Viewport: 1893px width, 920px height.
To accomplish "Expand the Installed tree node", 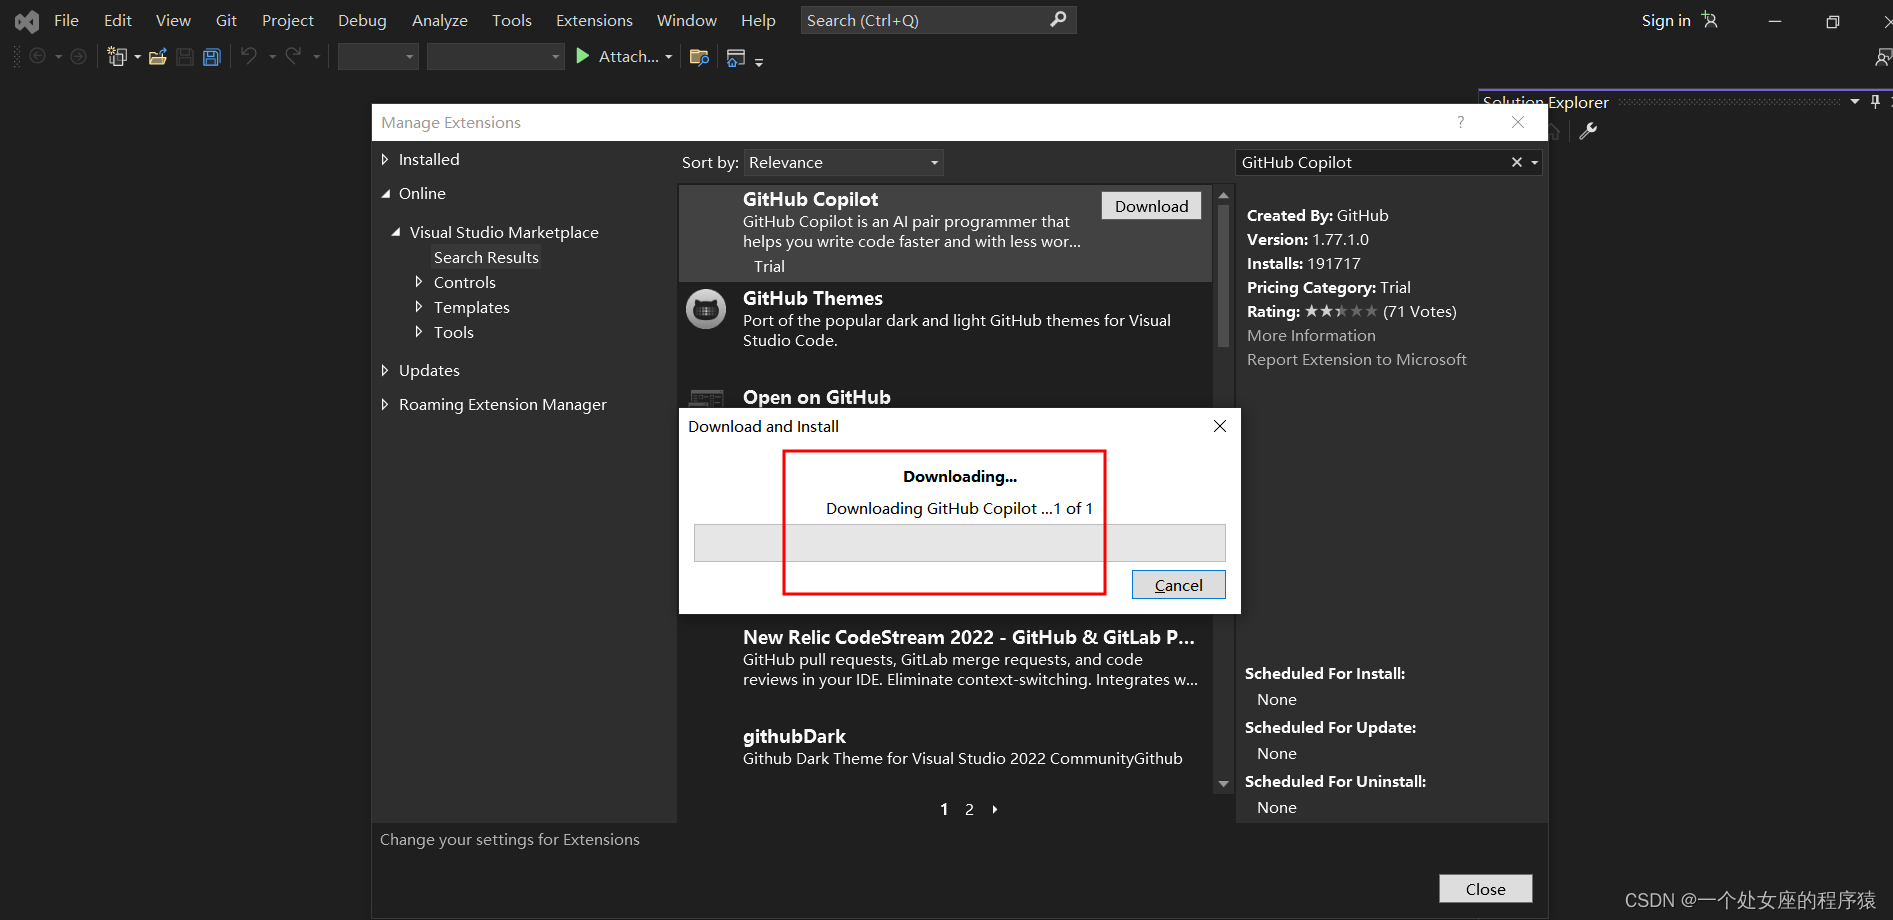I will [385, 159].
